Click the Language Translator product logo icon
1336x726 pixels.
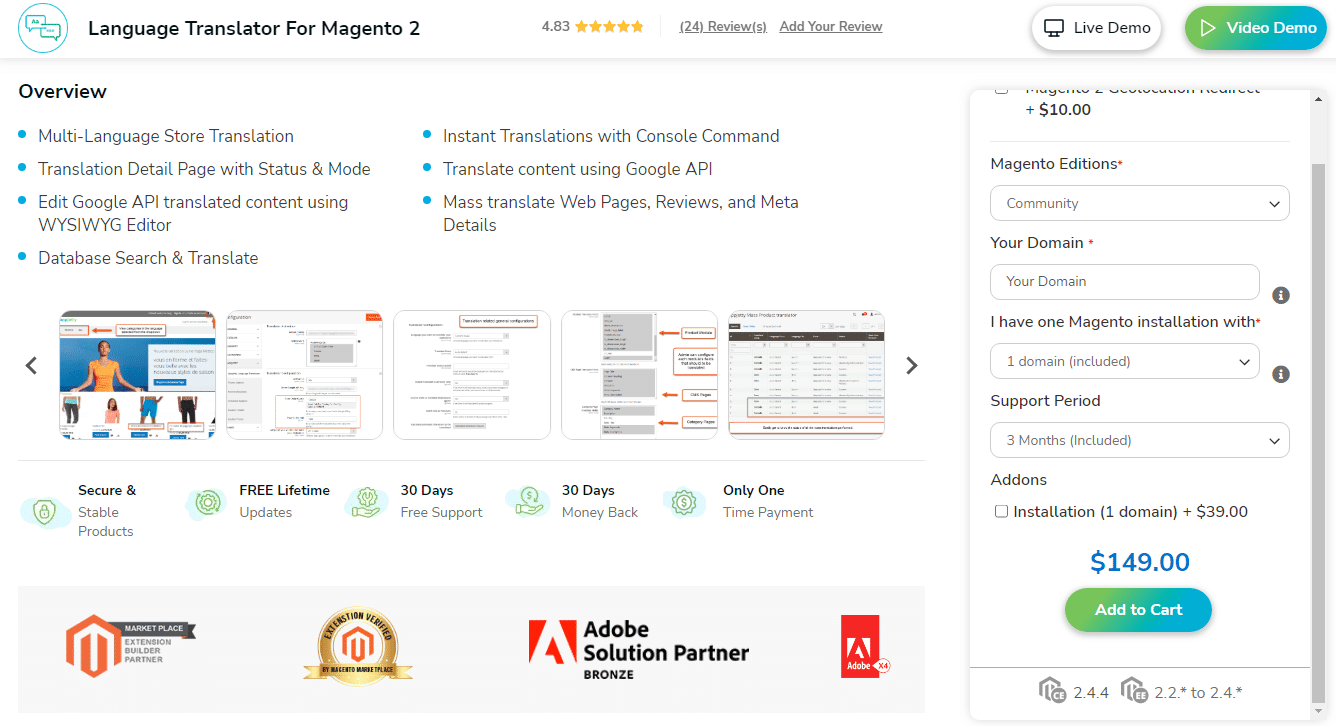coord(43,28)
